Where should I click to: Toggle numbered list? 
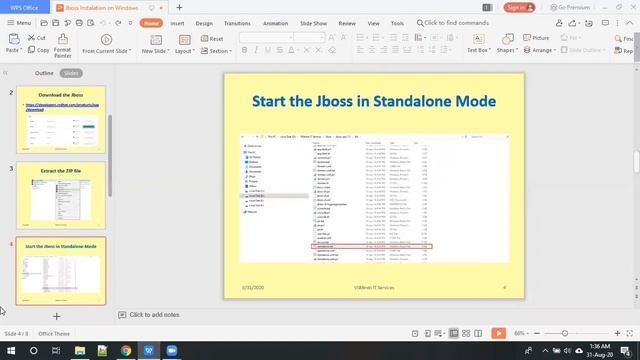pos(376,38)
